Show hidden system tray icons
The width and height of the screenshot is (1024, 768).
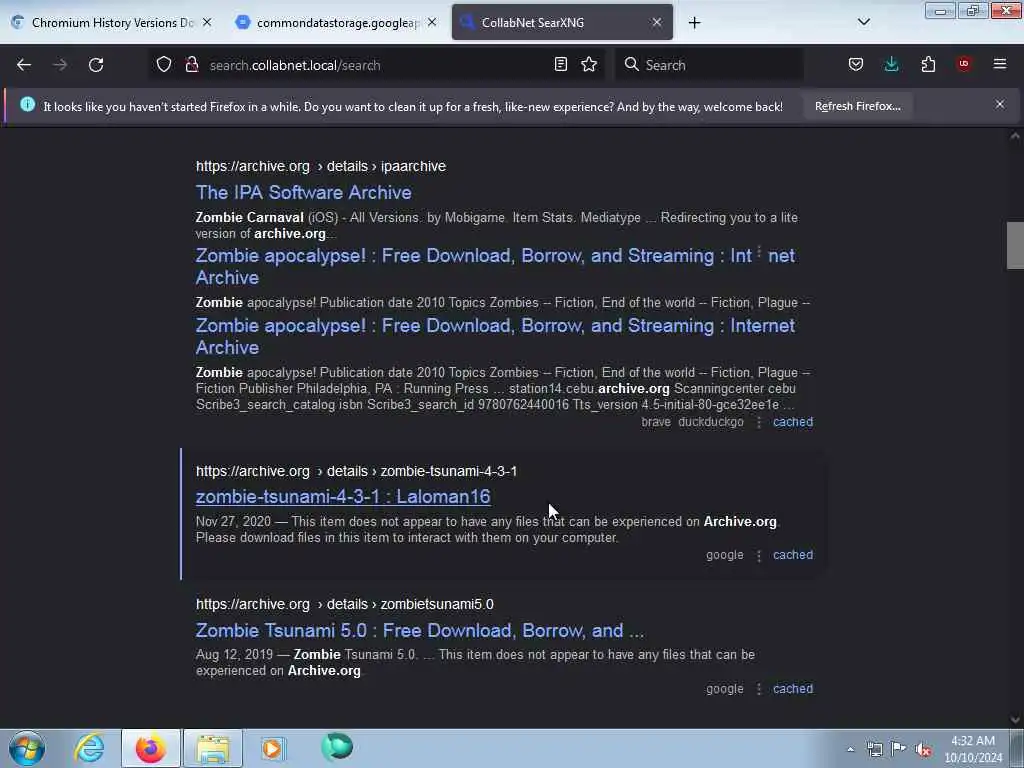(x=850, y=750)
